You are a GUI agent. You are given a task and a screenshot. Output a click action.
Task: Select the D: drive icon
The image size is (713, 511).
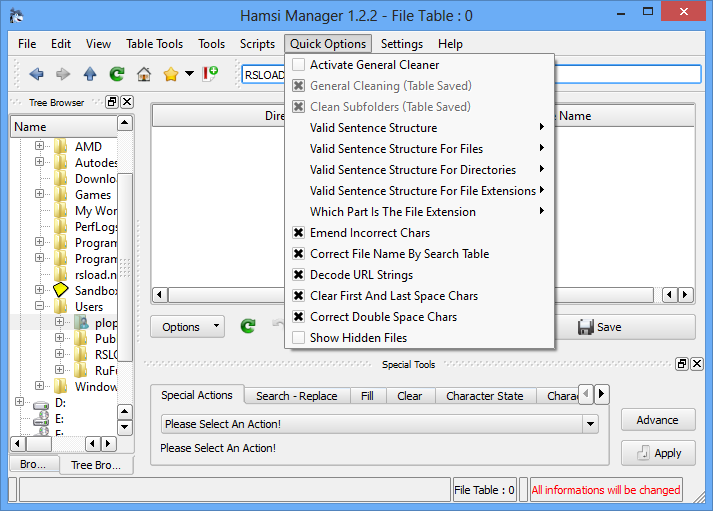coord(41,403)
